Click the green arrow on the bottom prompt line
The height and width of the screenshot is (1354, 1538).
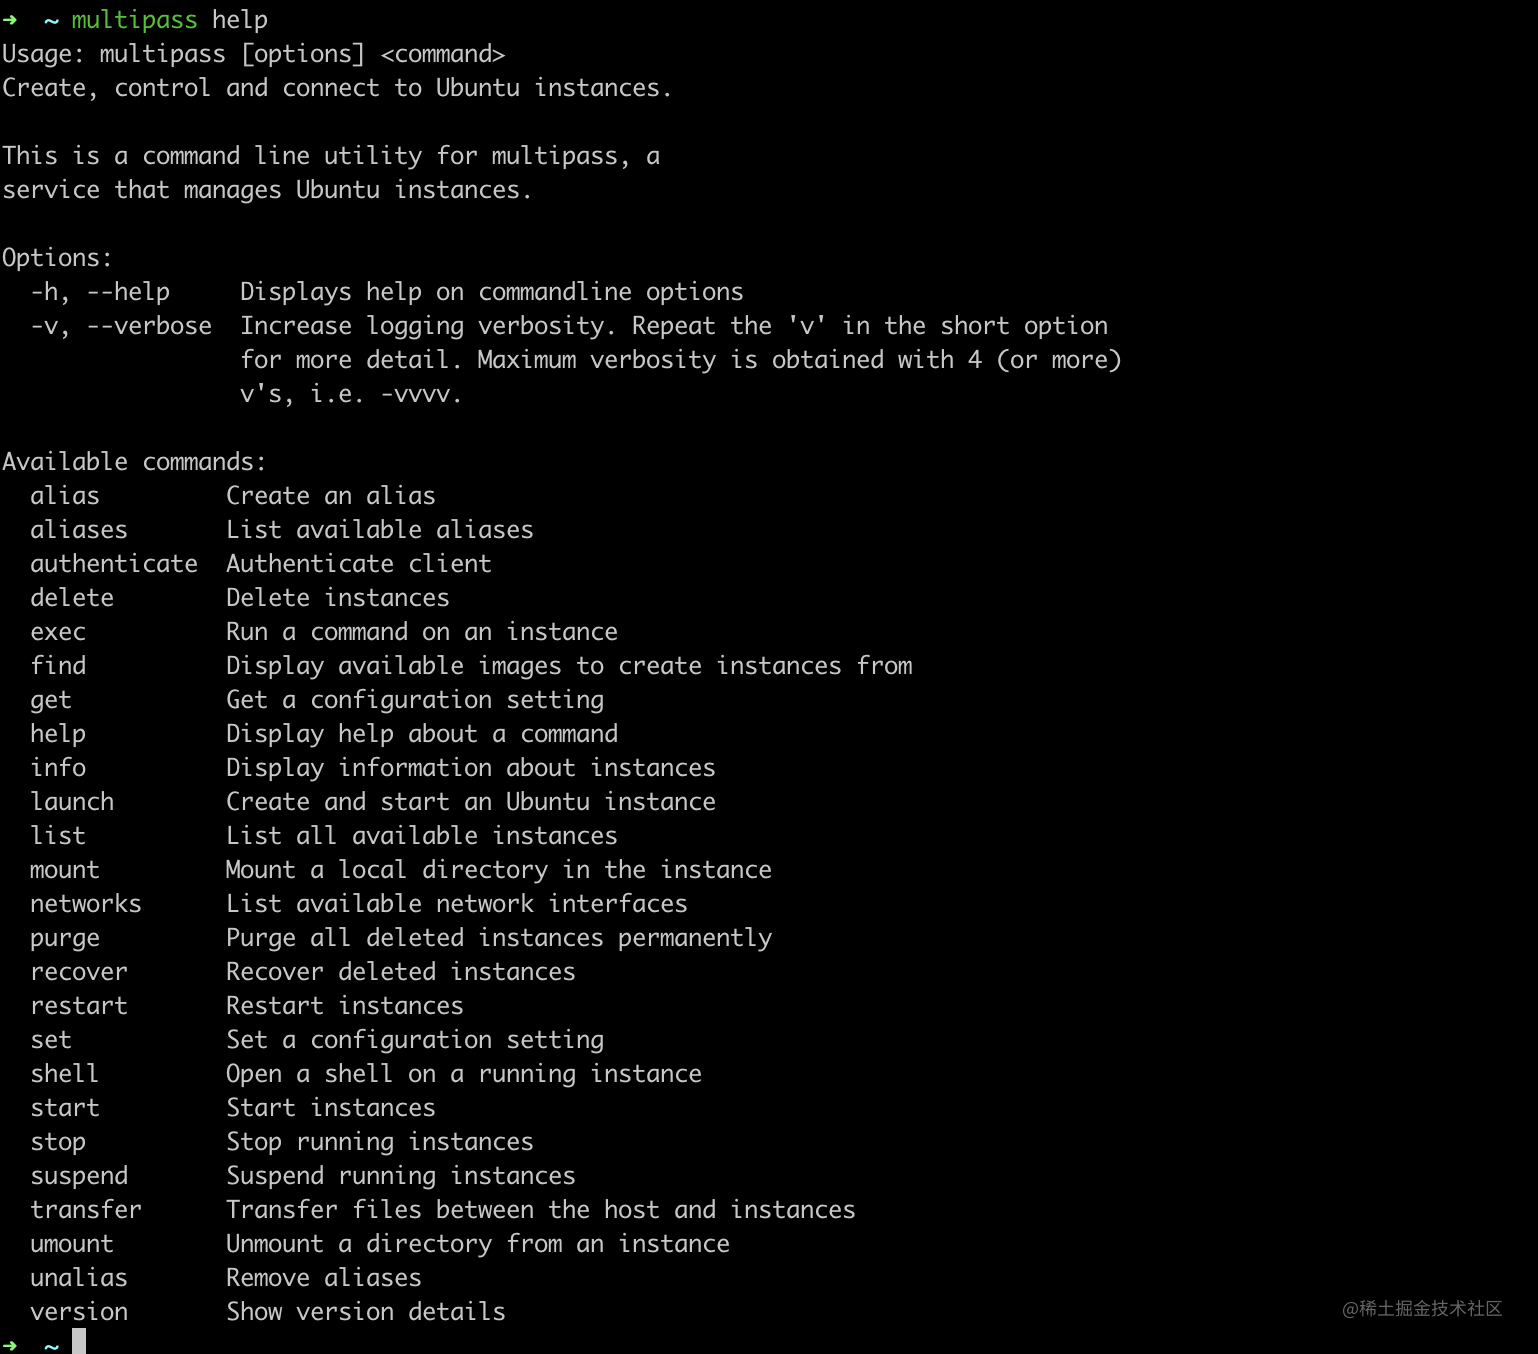[10, 1345]
